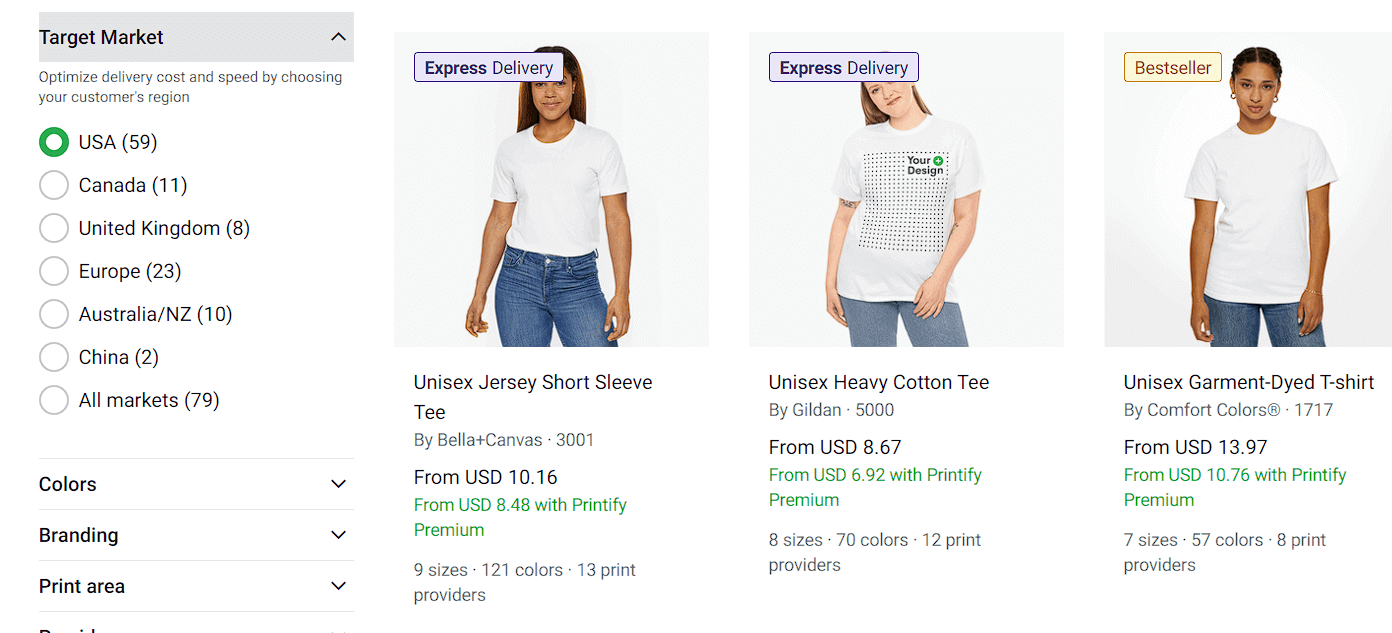
Task: Click Express Delivery badge on Heavy Cotton Tee
Action: click(x=843, y=68)
